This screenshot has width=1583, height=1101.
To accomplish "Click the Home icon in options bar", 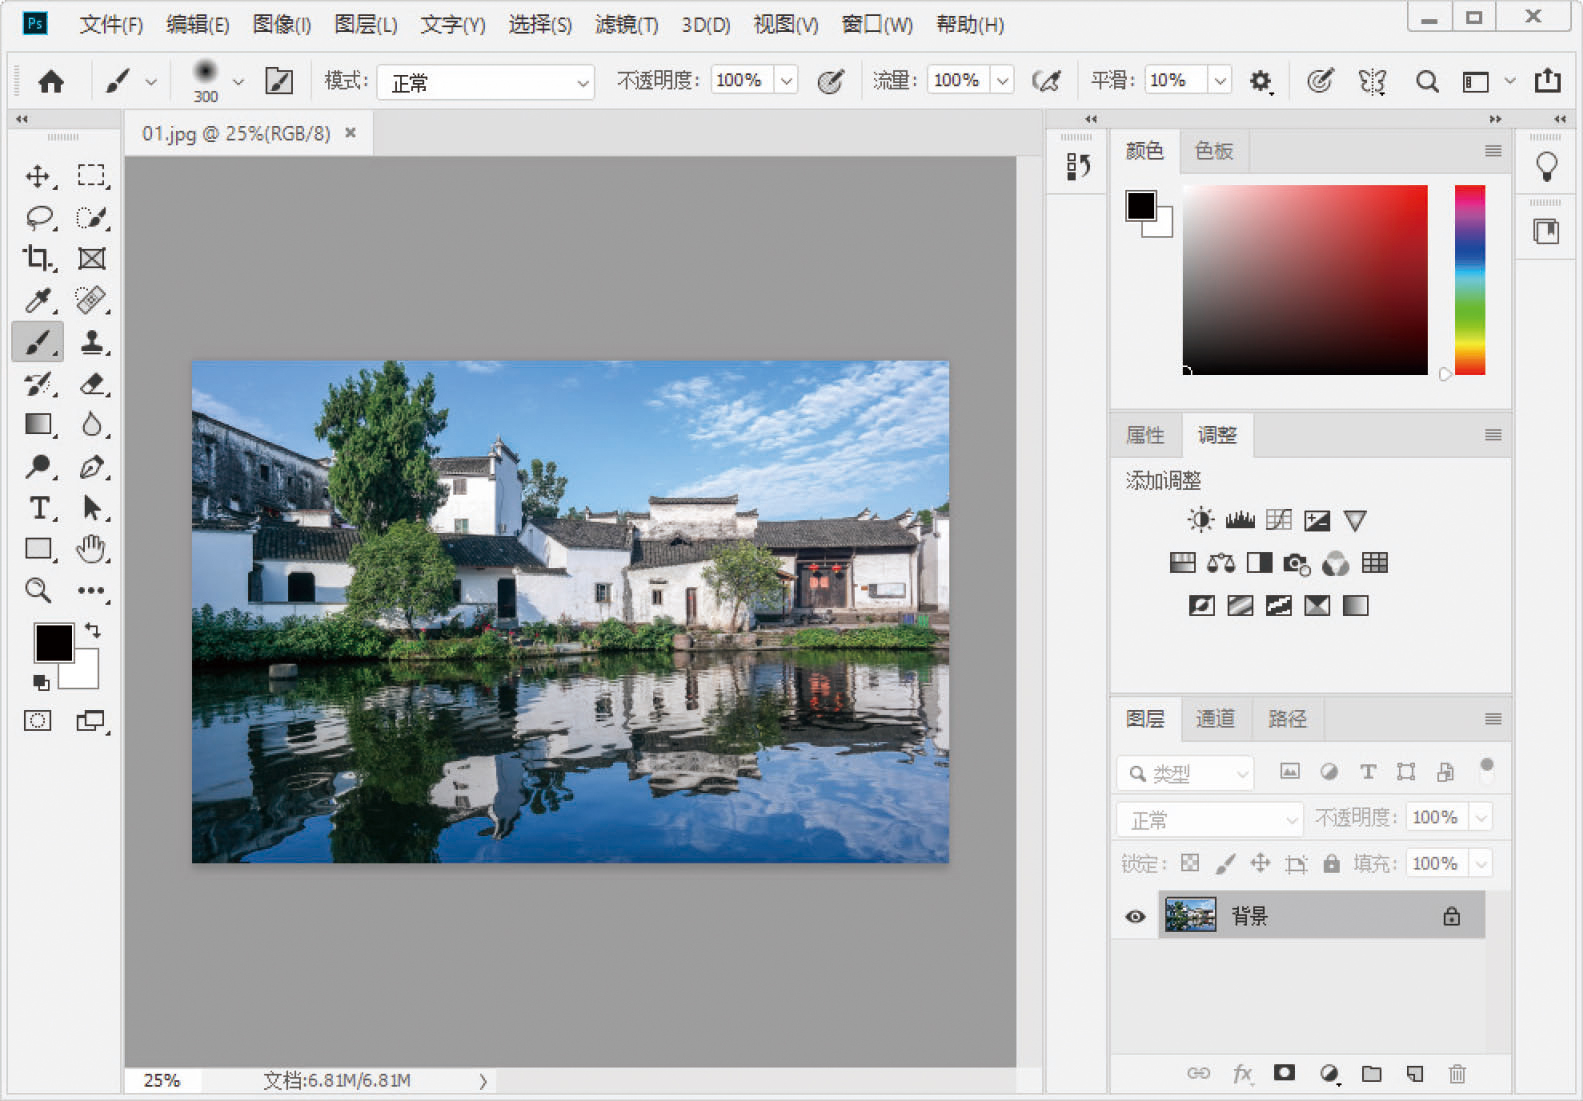I will pyautogui.click(x=51, y=81).
